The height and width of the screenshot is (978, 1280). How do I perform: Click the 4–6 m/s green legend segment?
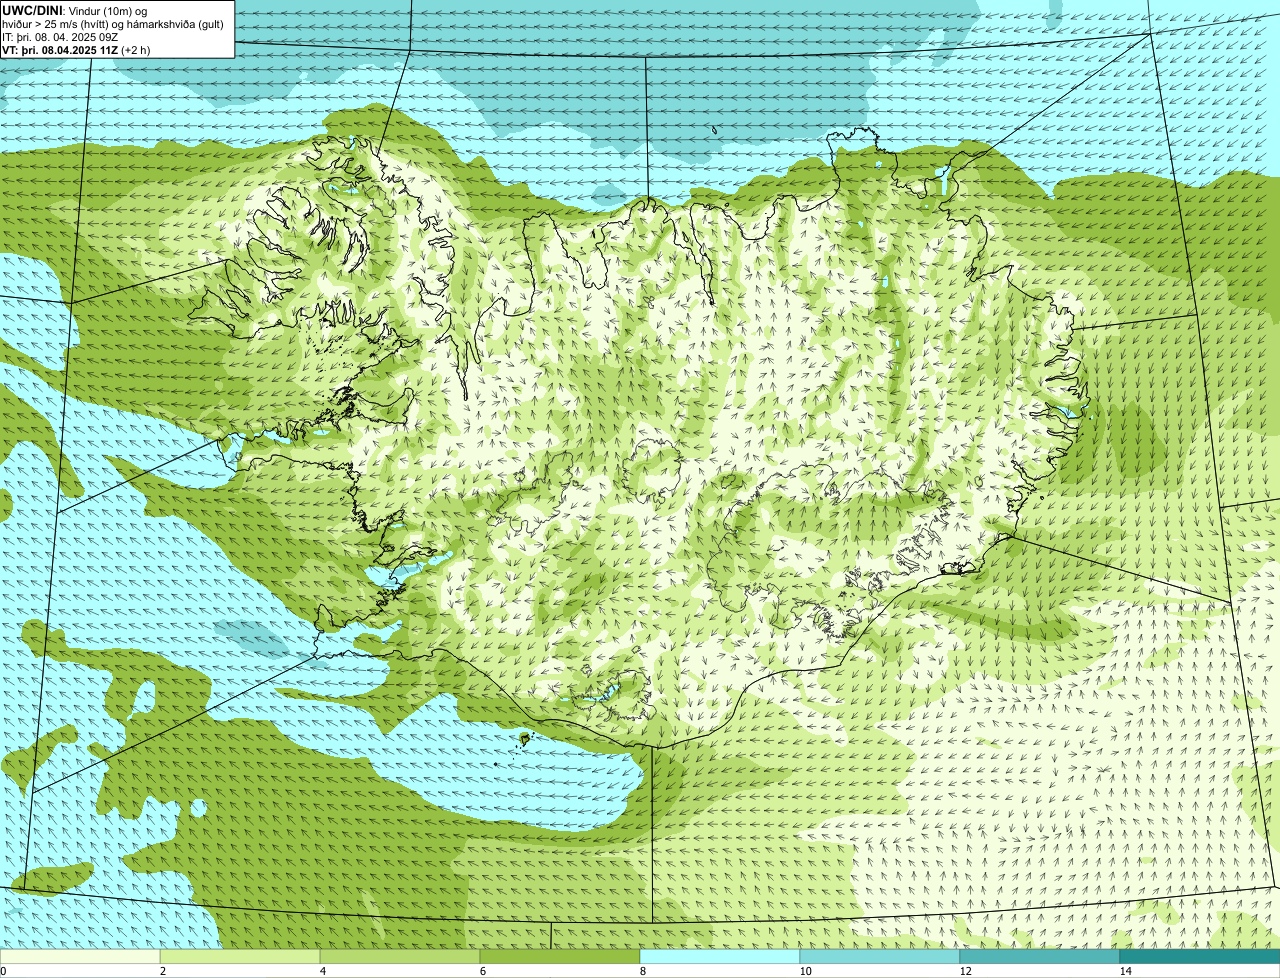[x=400, y=956]
